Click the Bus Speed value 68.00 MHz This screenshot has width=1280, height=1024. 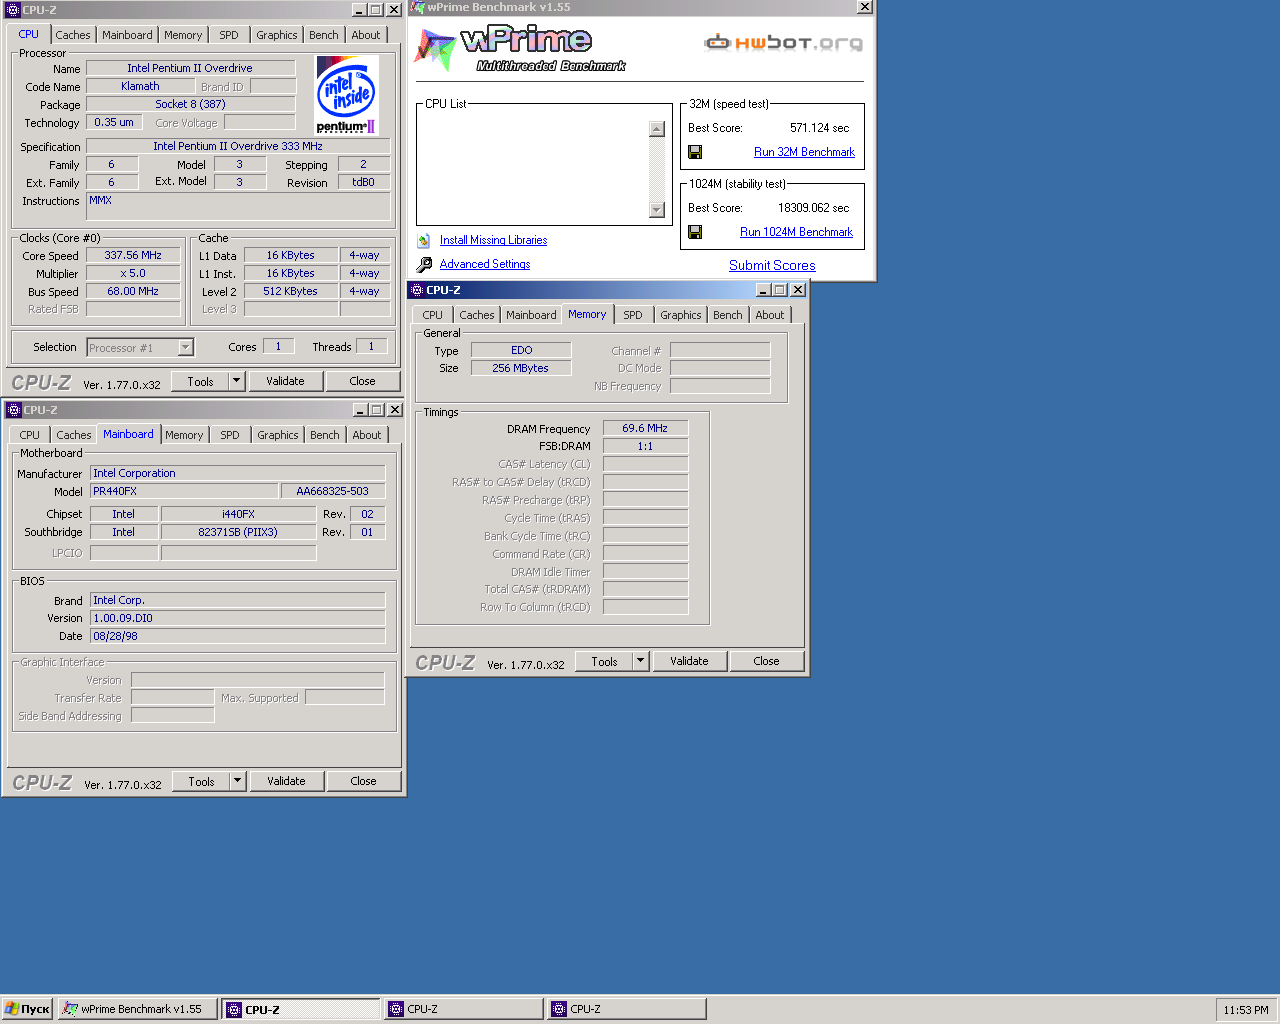133,291
